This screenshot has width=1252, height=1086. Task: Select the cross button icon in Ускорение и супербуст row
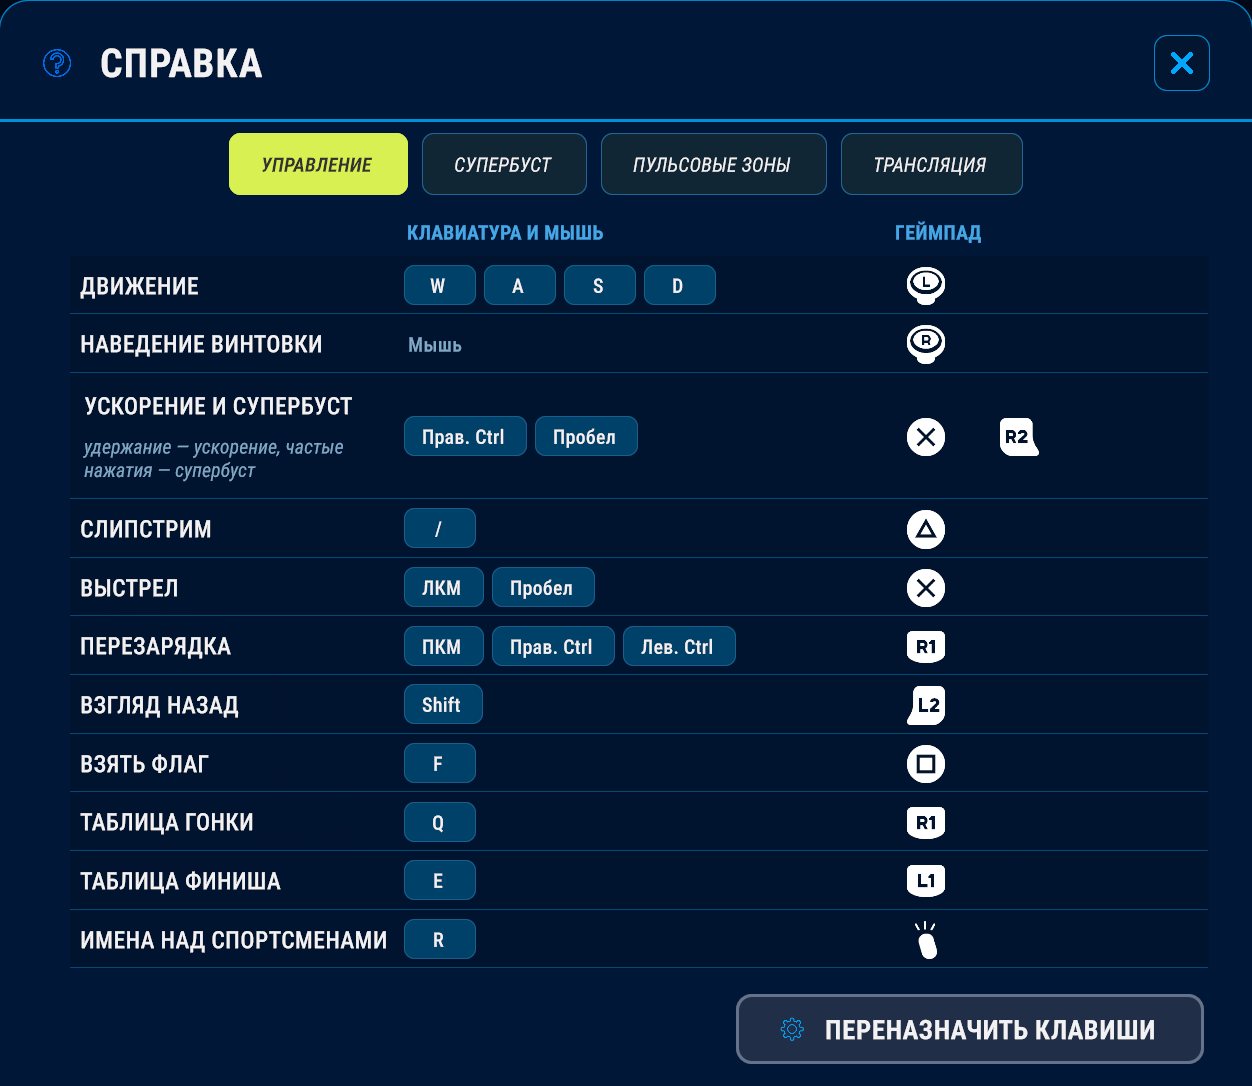pos(926,437)
